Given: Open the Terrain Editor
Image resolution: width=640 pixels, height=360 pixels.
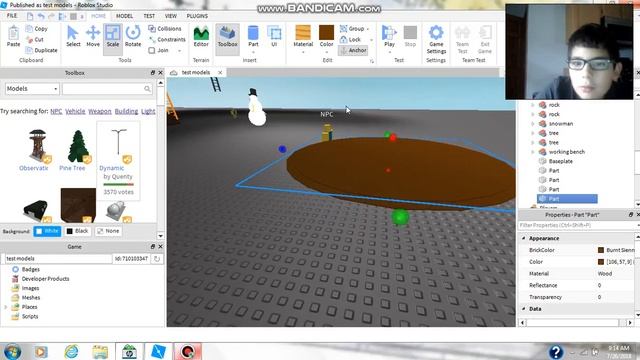Looking at the screenshot, I should (x=201, y=36).
